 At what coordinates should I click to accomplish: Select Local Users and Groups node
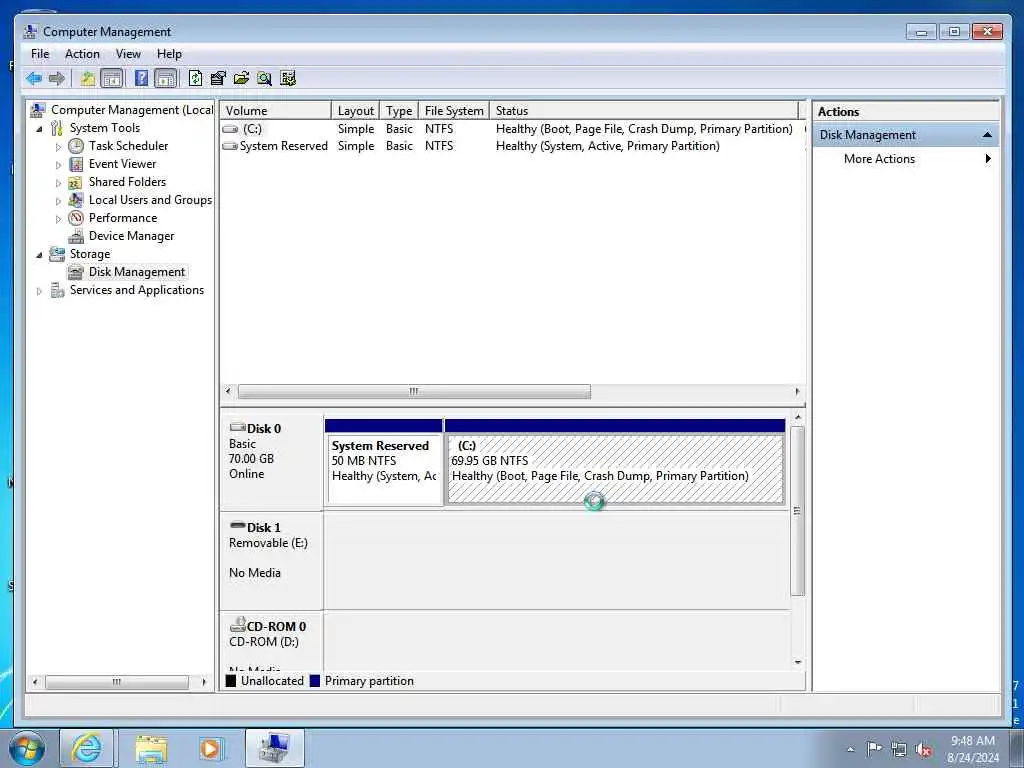point(150,200)
